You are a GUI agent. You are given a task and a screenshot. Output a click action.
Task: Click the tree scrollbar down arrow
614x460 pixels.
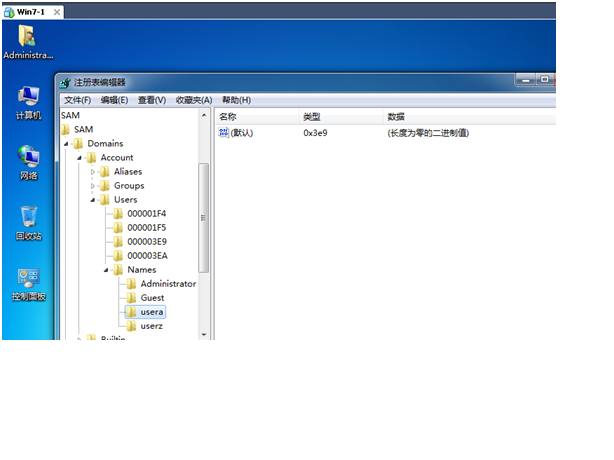pyautogui.click(x=204, y=335)
